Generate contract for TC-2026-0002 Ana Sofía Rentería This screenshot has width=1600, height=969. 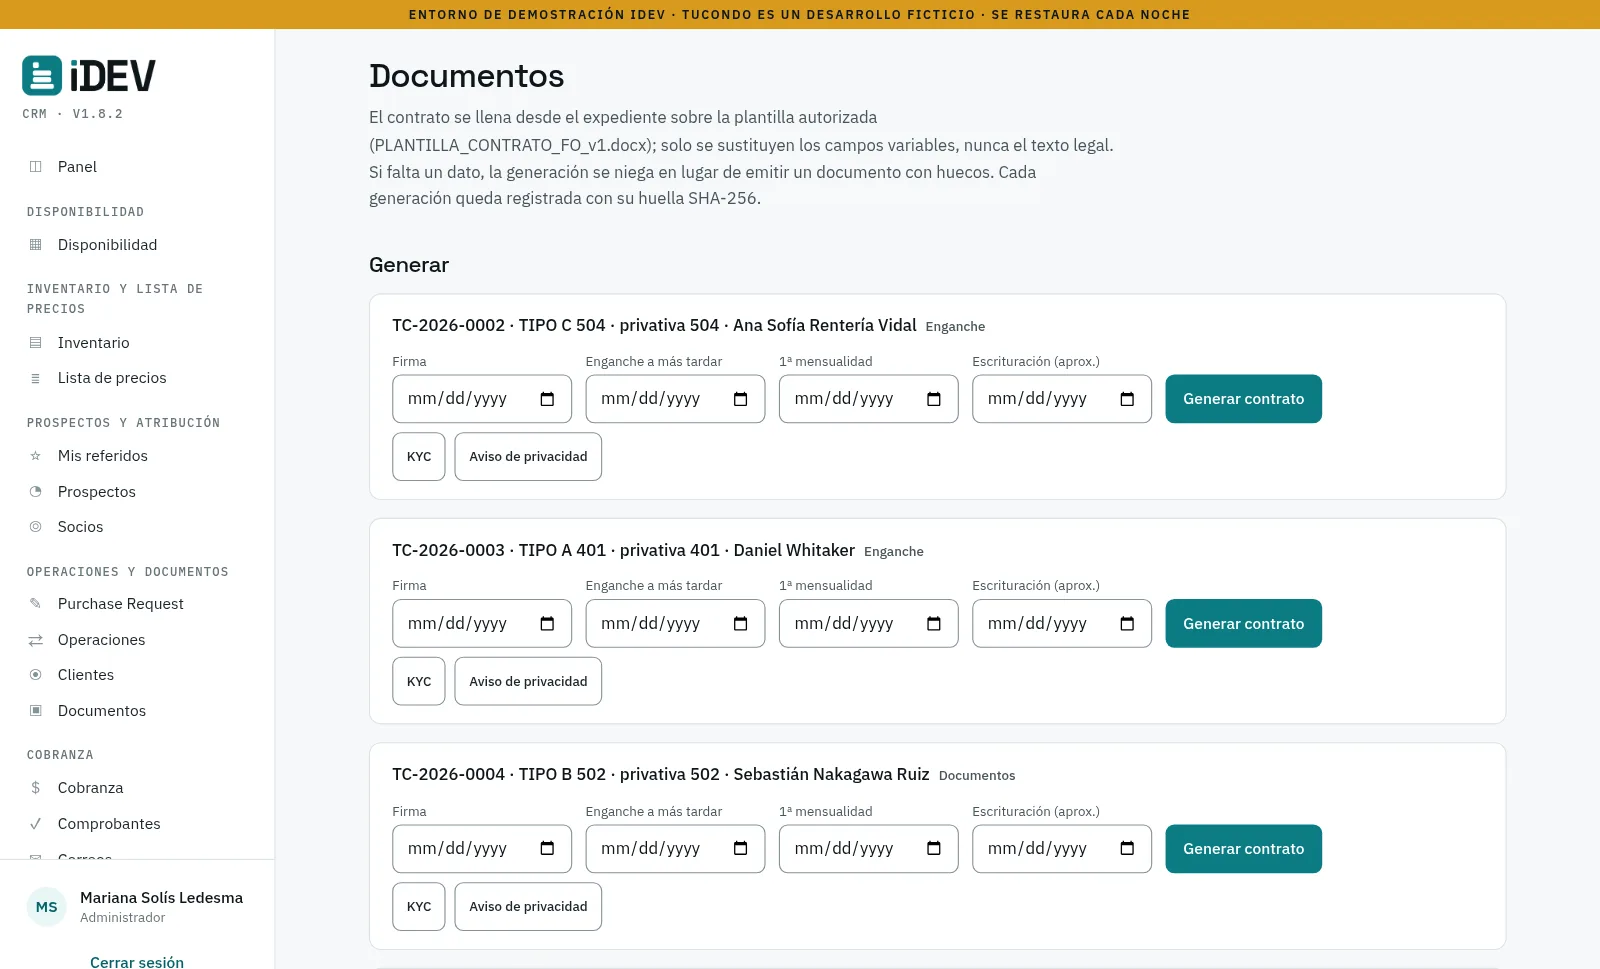click(x=1243, y=399)
